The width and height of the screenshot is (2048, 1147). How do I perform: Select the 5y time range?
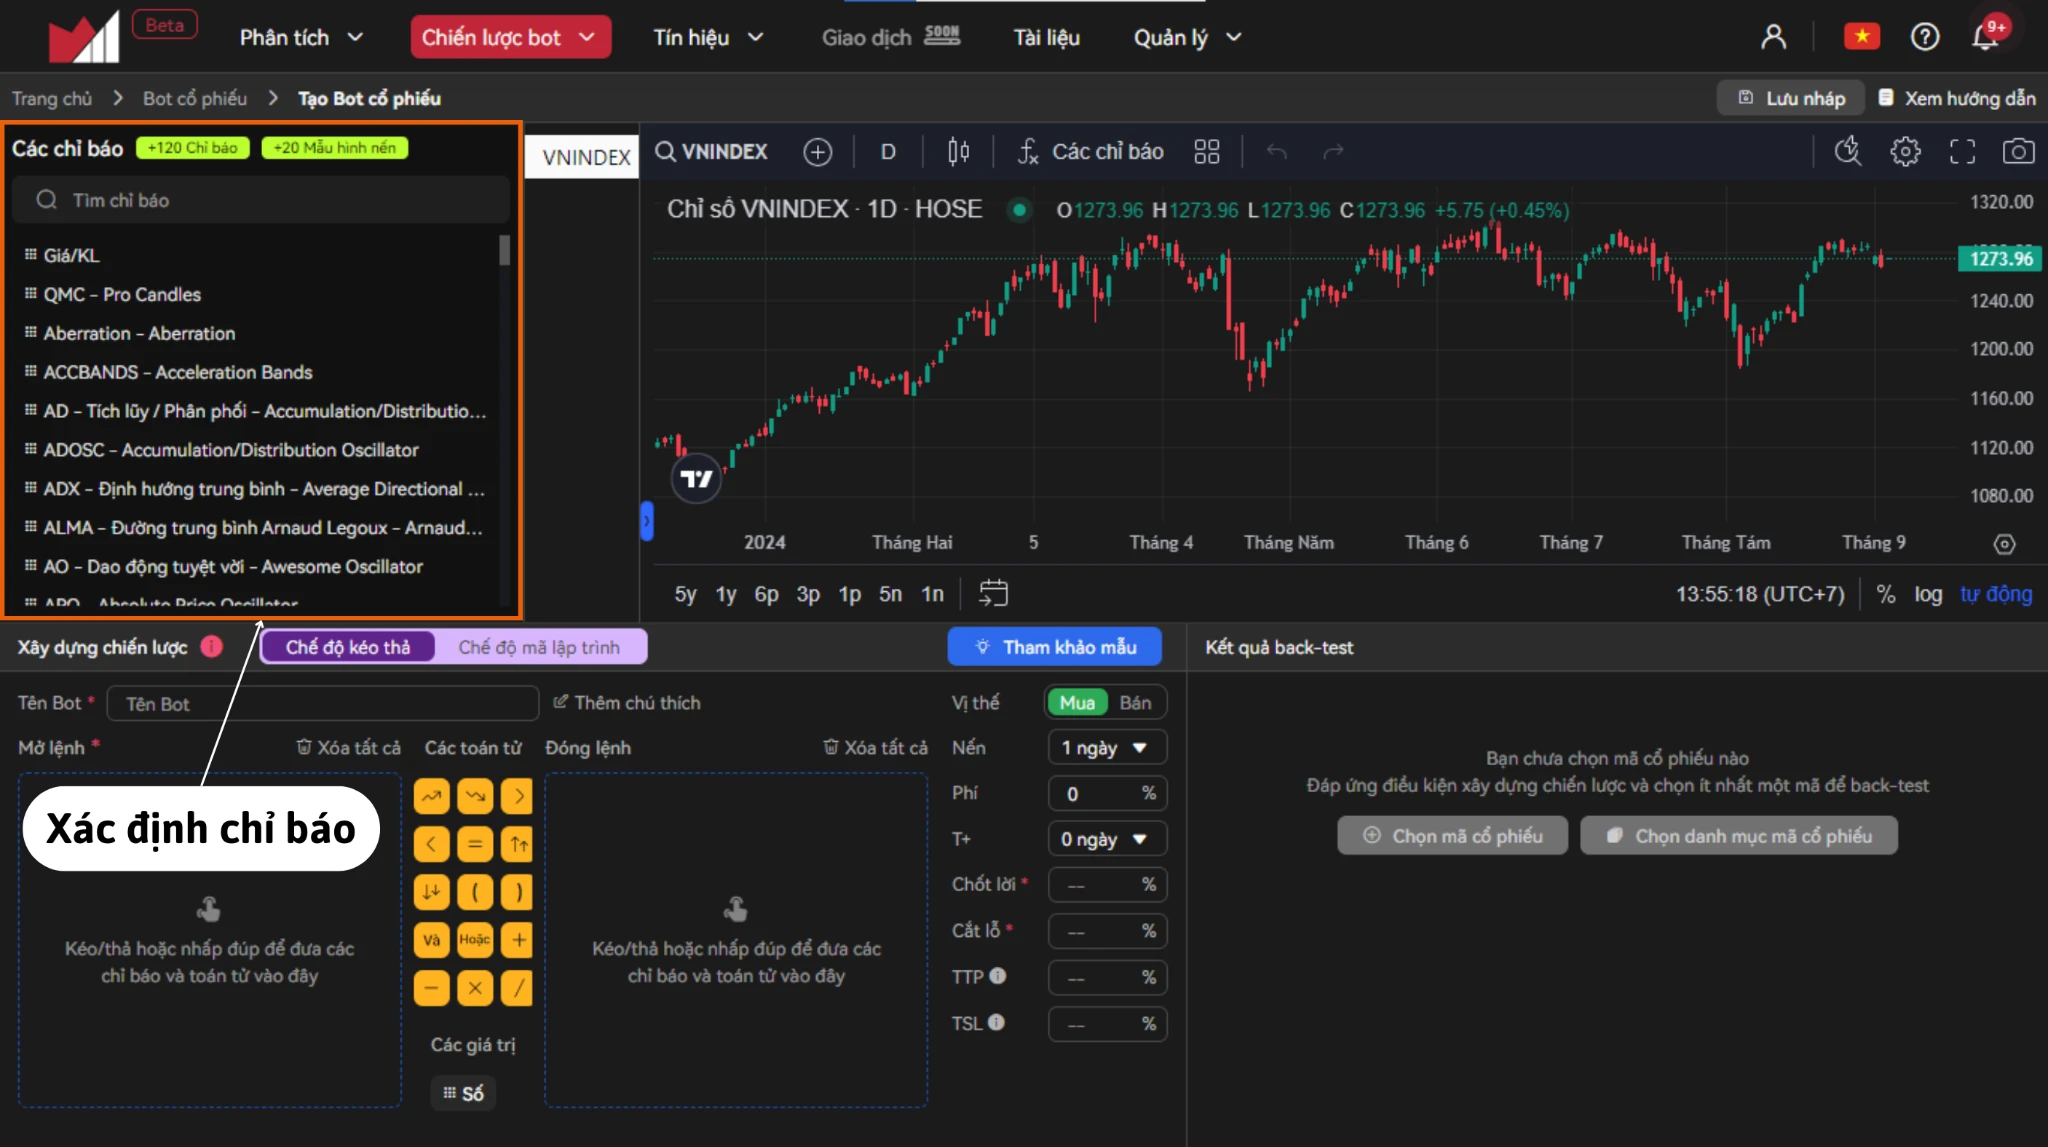685,594
